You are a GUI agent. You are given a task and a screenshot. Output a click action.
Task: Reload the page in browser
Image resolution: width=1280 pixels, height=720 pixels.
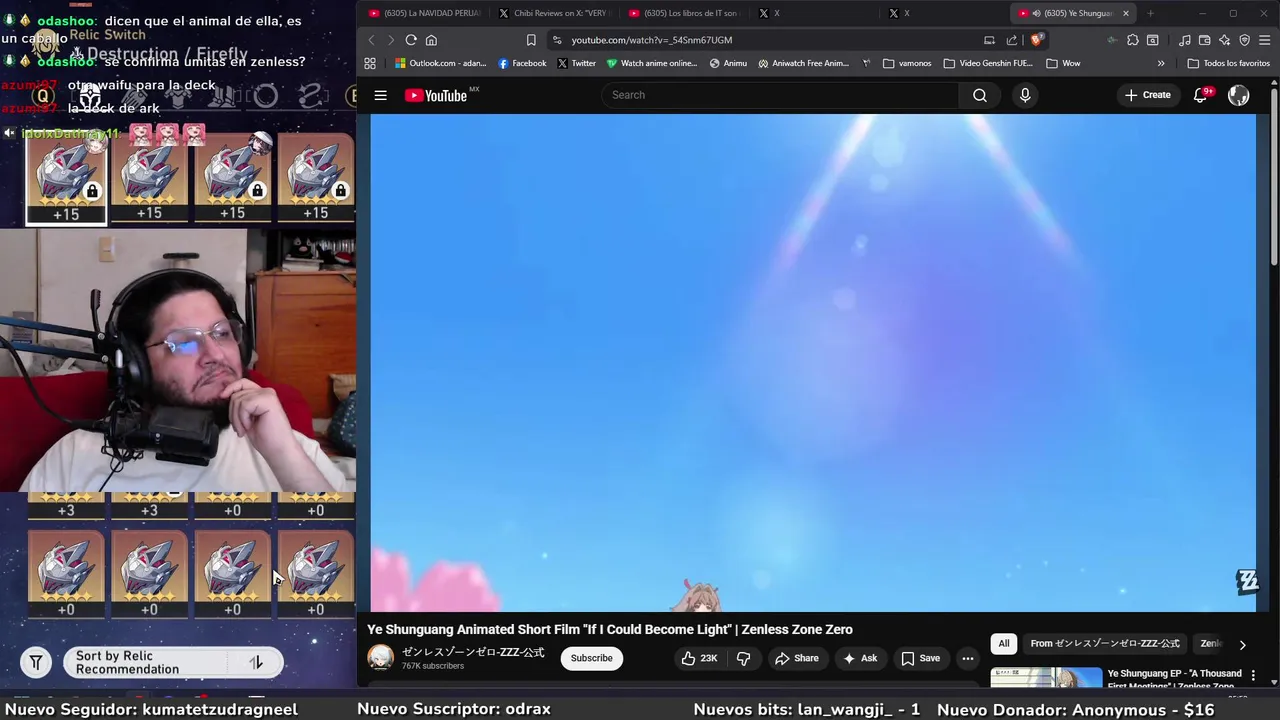(x=411, y=40)
